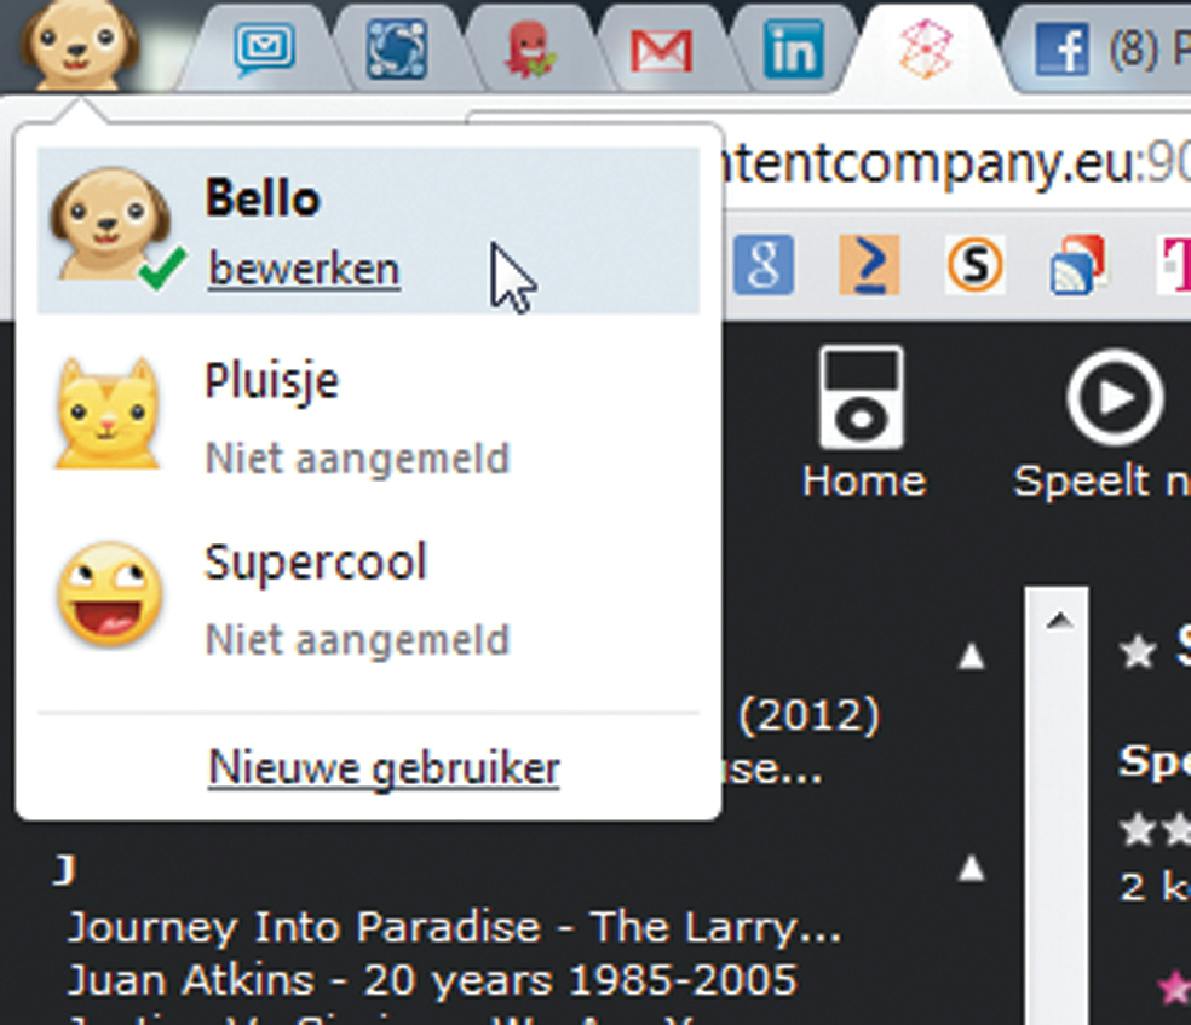
Task: Select the blue chat envelope pinned tab
Action: pos(265,49)
